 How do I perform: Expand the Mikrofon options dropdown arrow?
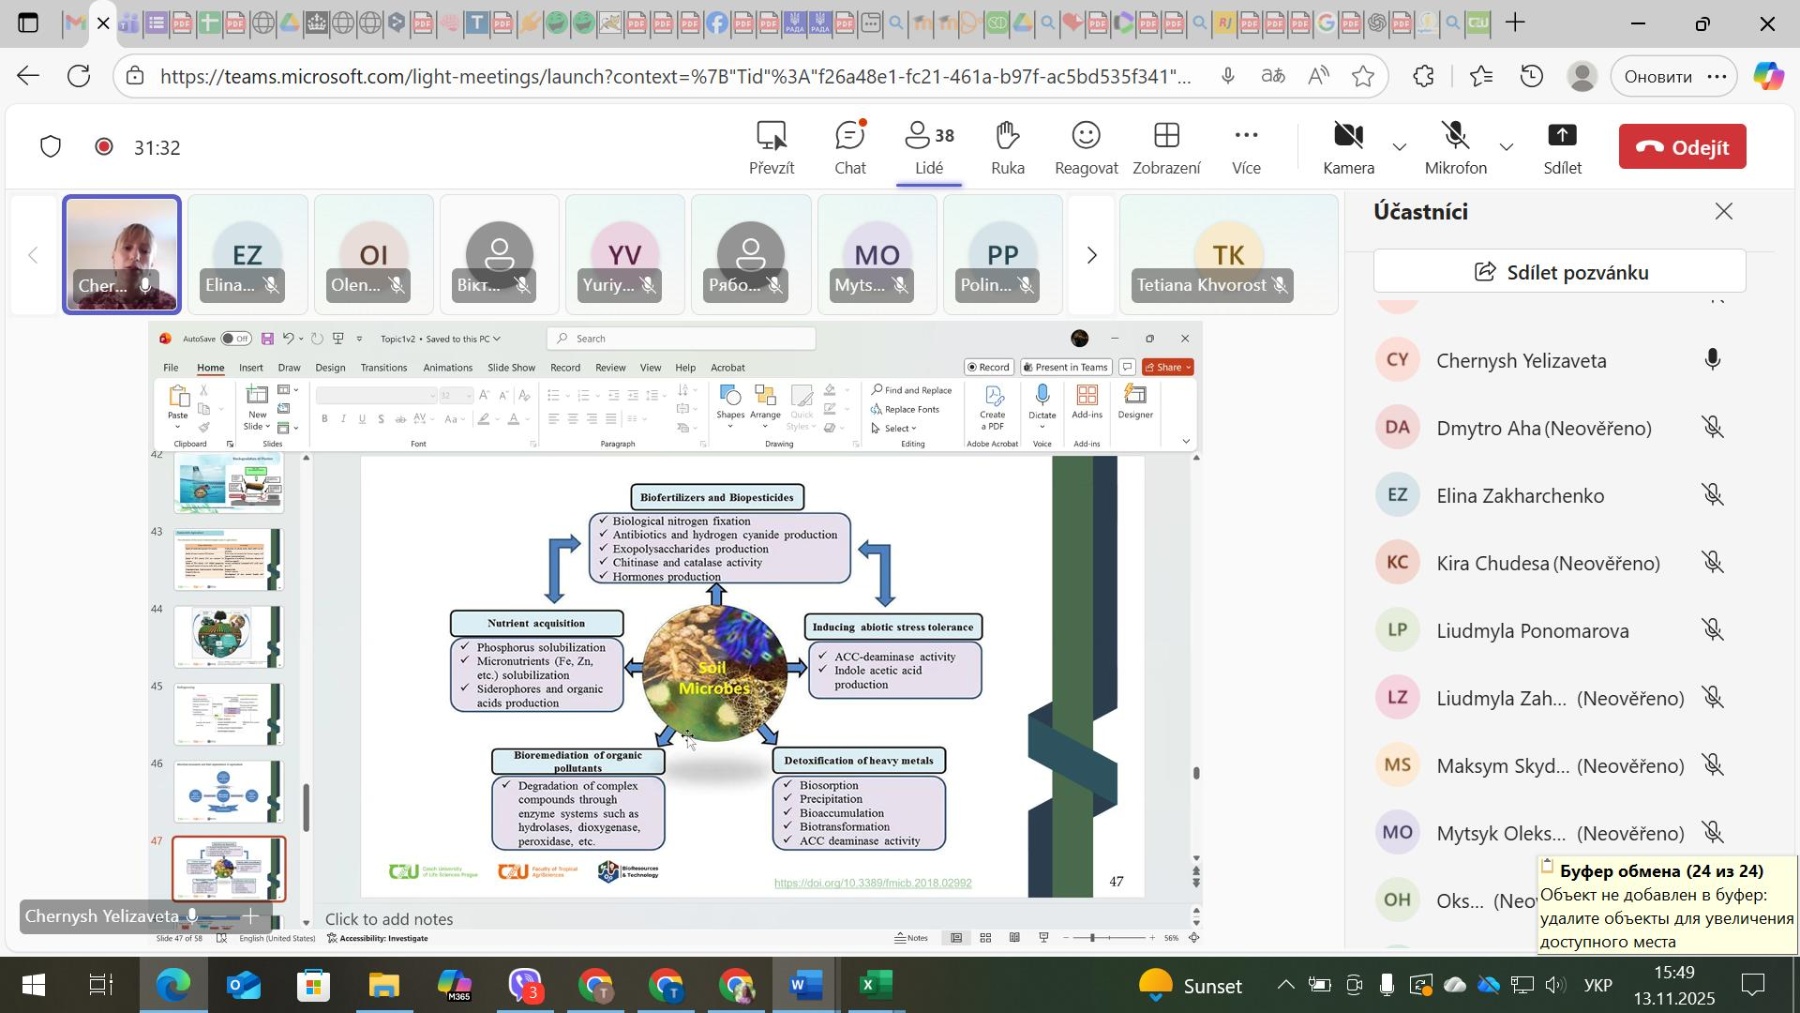point(1506,148)
